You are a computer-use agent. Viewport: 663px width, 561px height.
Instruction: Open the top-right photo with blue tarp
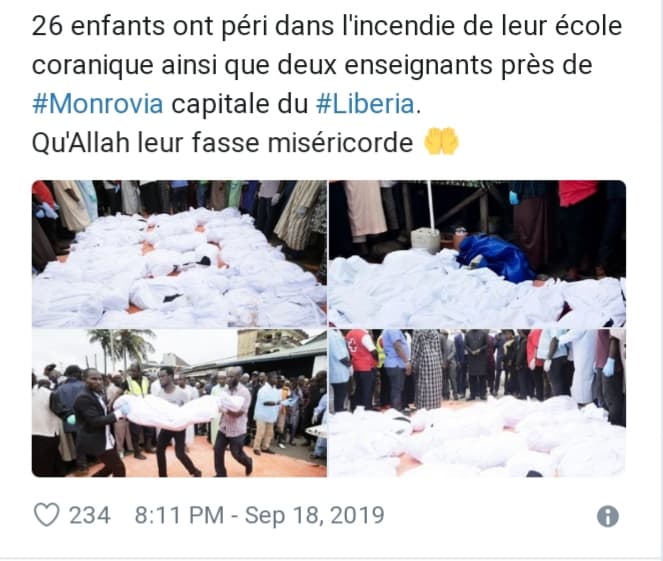(x=477, y=254)
